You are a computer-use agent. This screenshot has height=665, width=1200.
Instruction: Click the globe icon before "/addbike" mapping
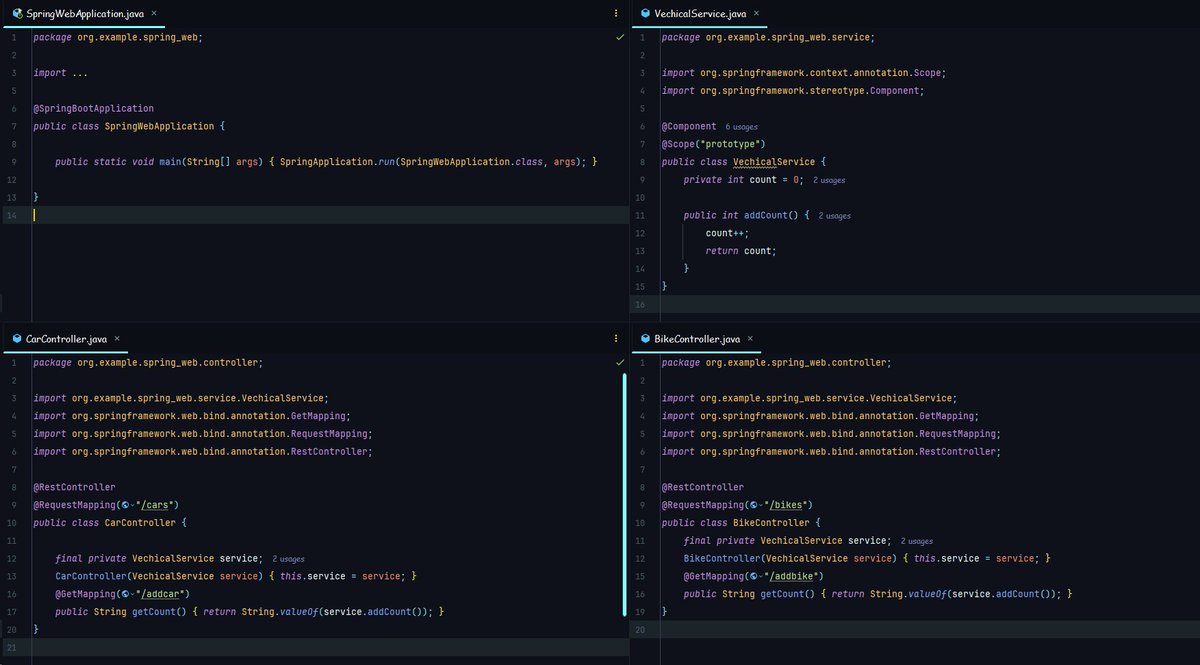point(752,576)
